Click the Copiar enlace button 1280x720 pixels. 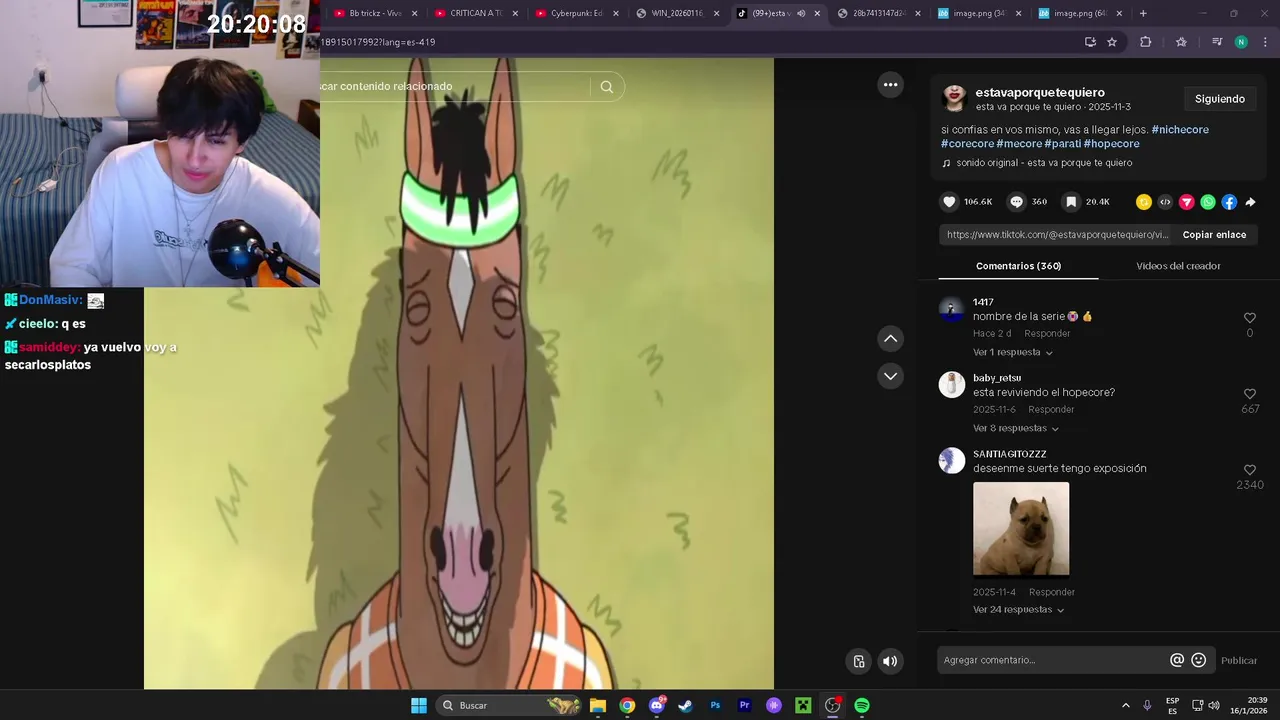1214,235
